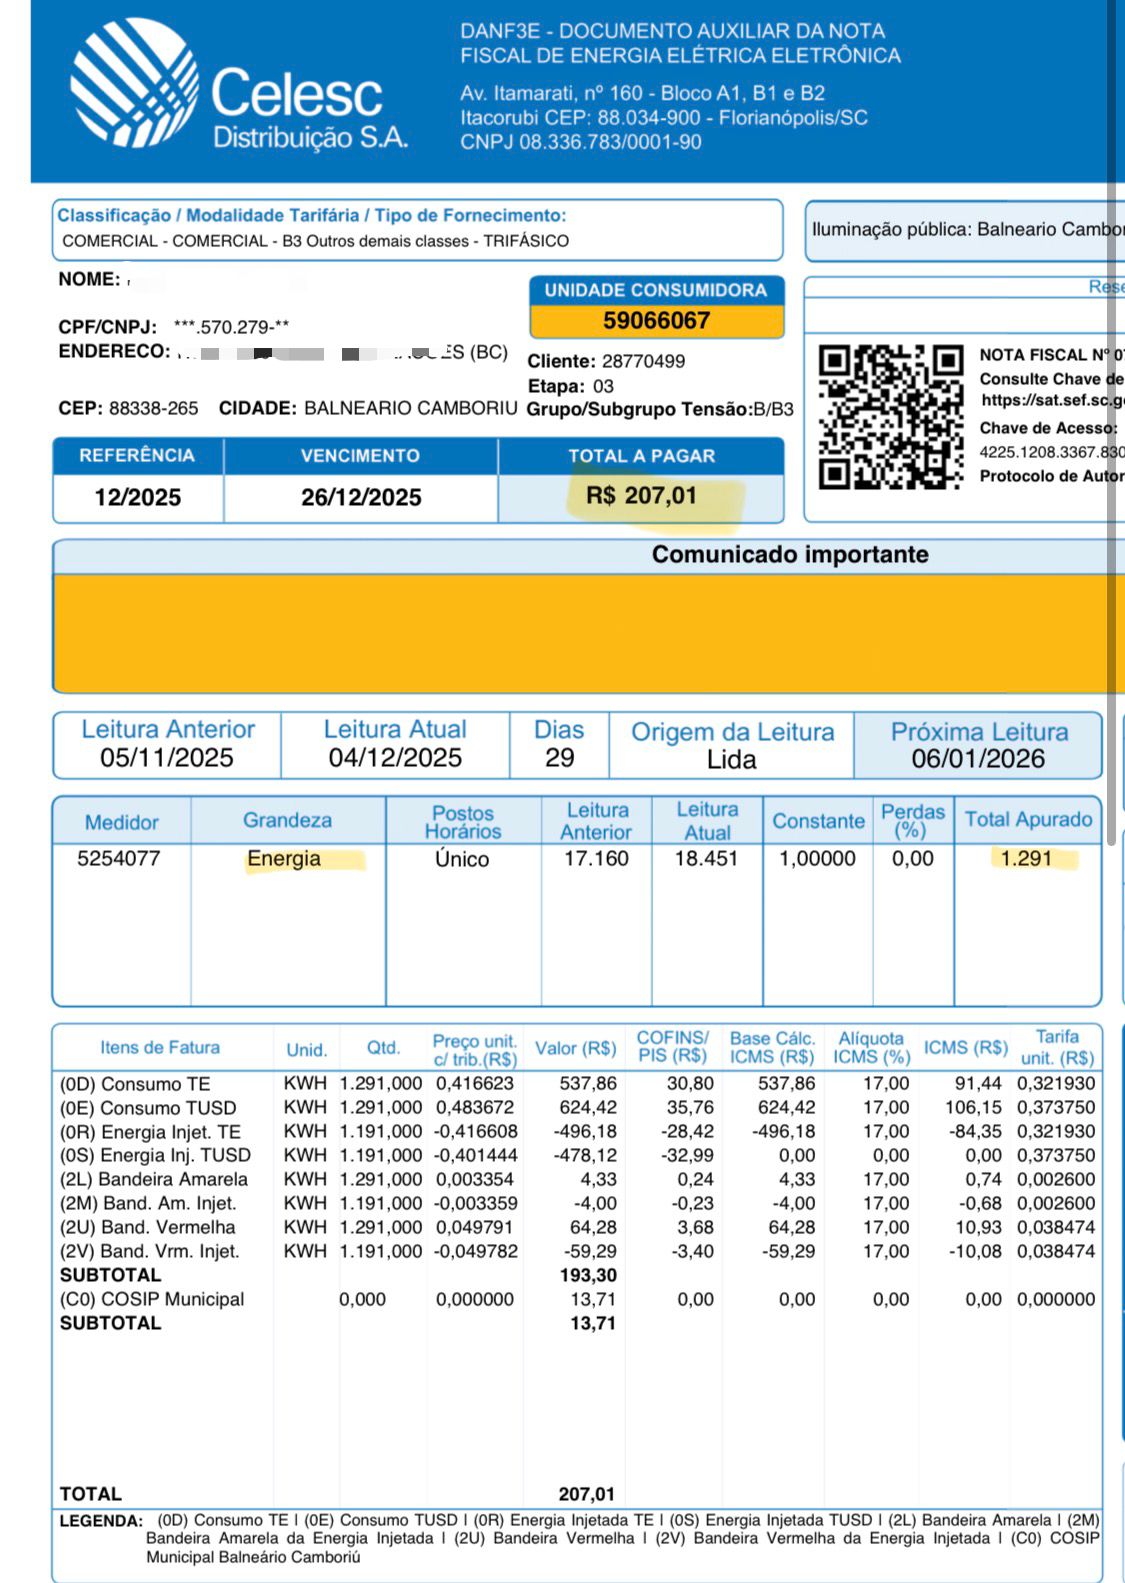
Task: Click the Itens de Fatura column header
Action: (160, 1048)
